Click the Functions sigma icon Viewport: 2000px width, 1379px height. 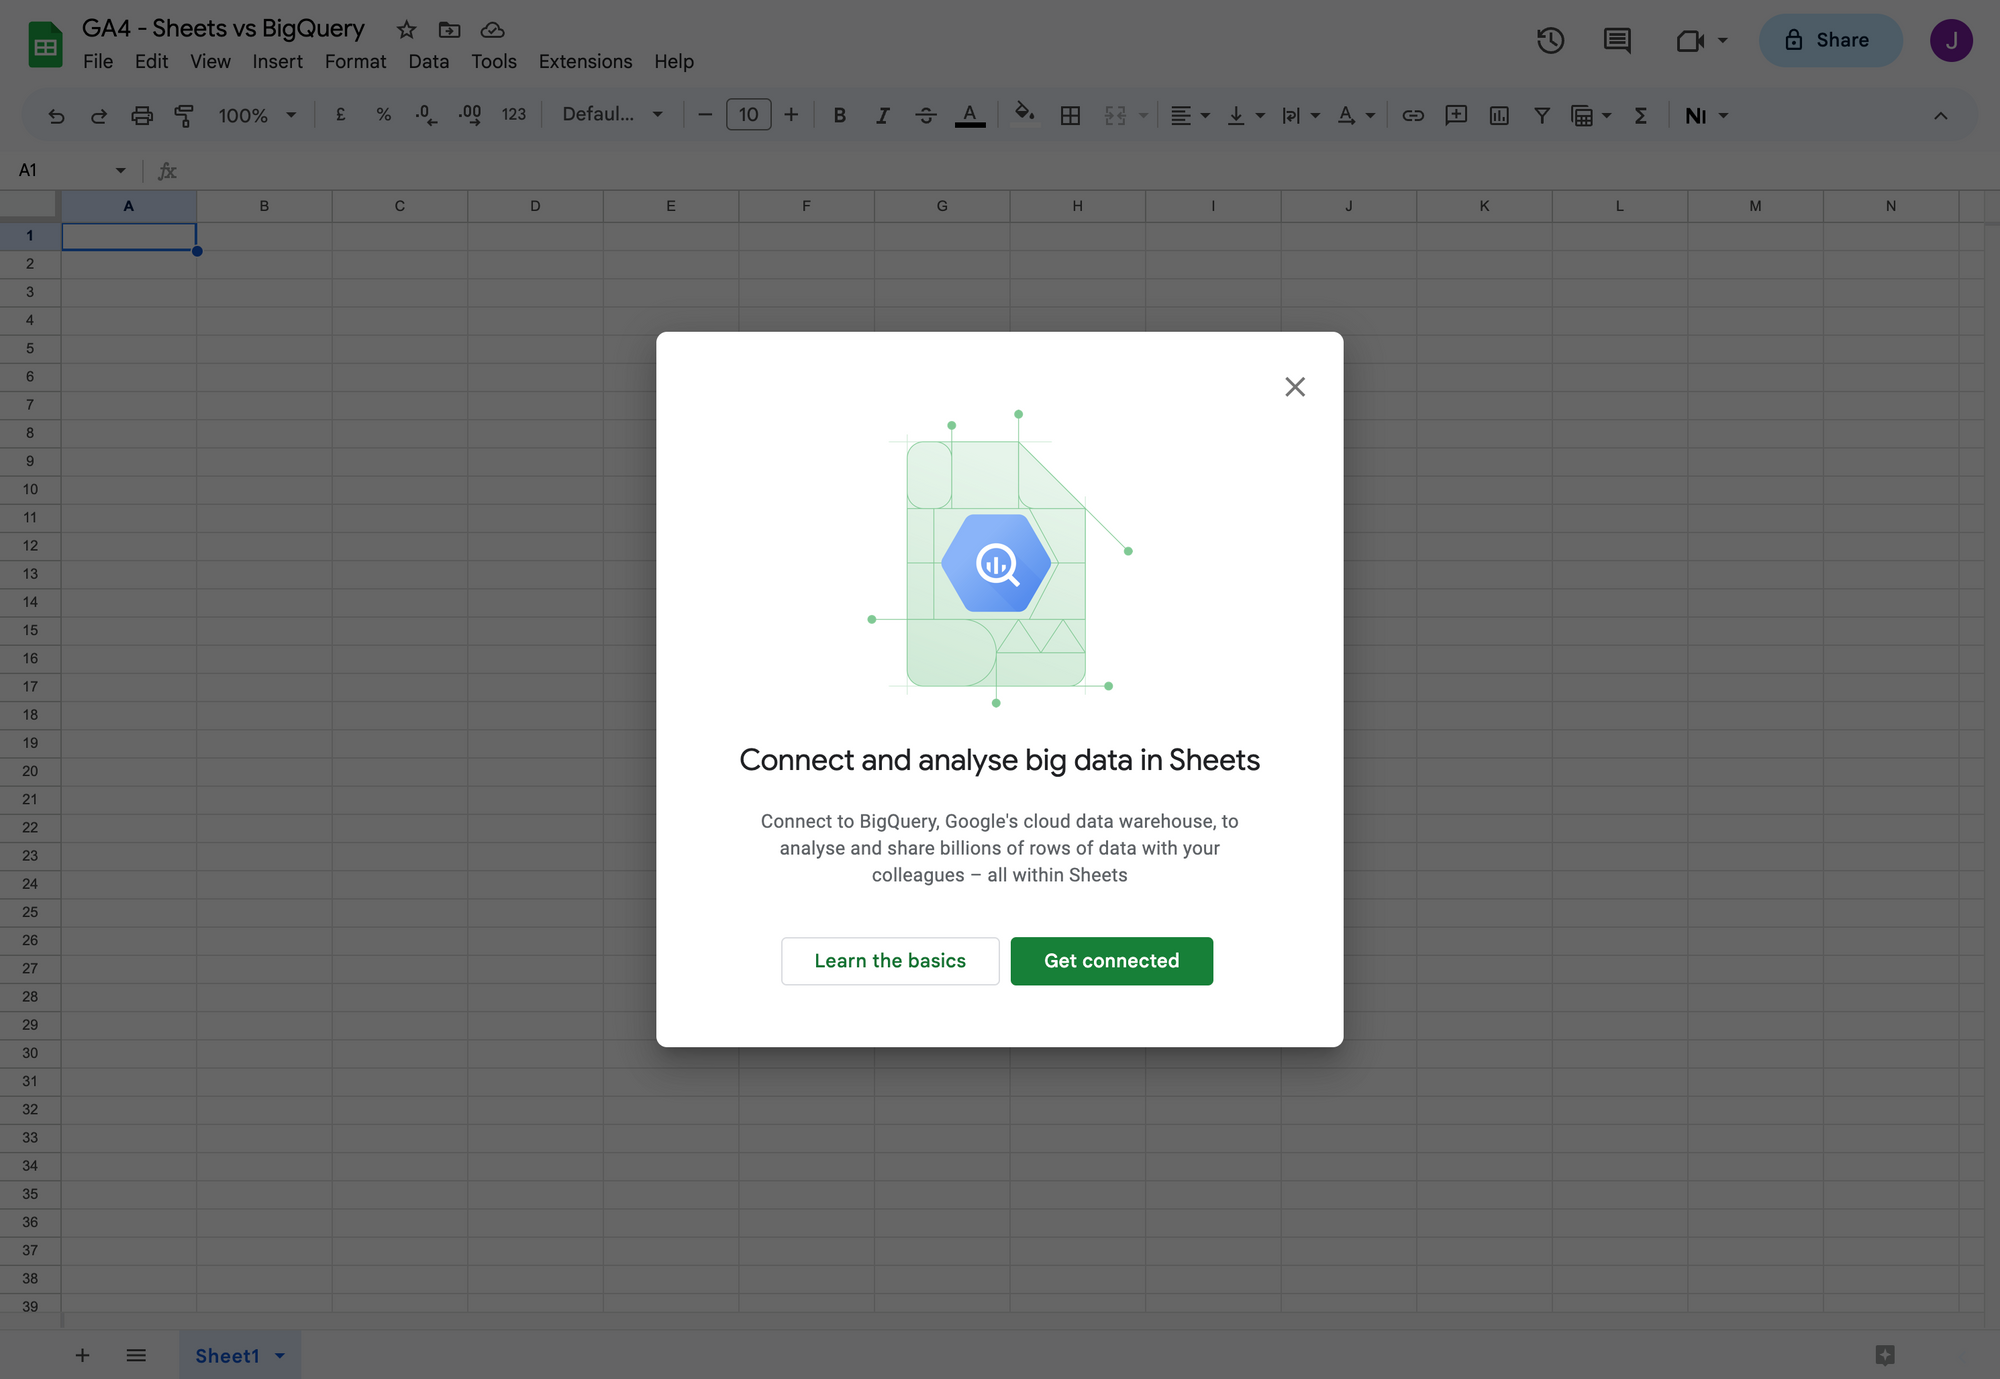(1641, 116)
